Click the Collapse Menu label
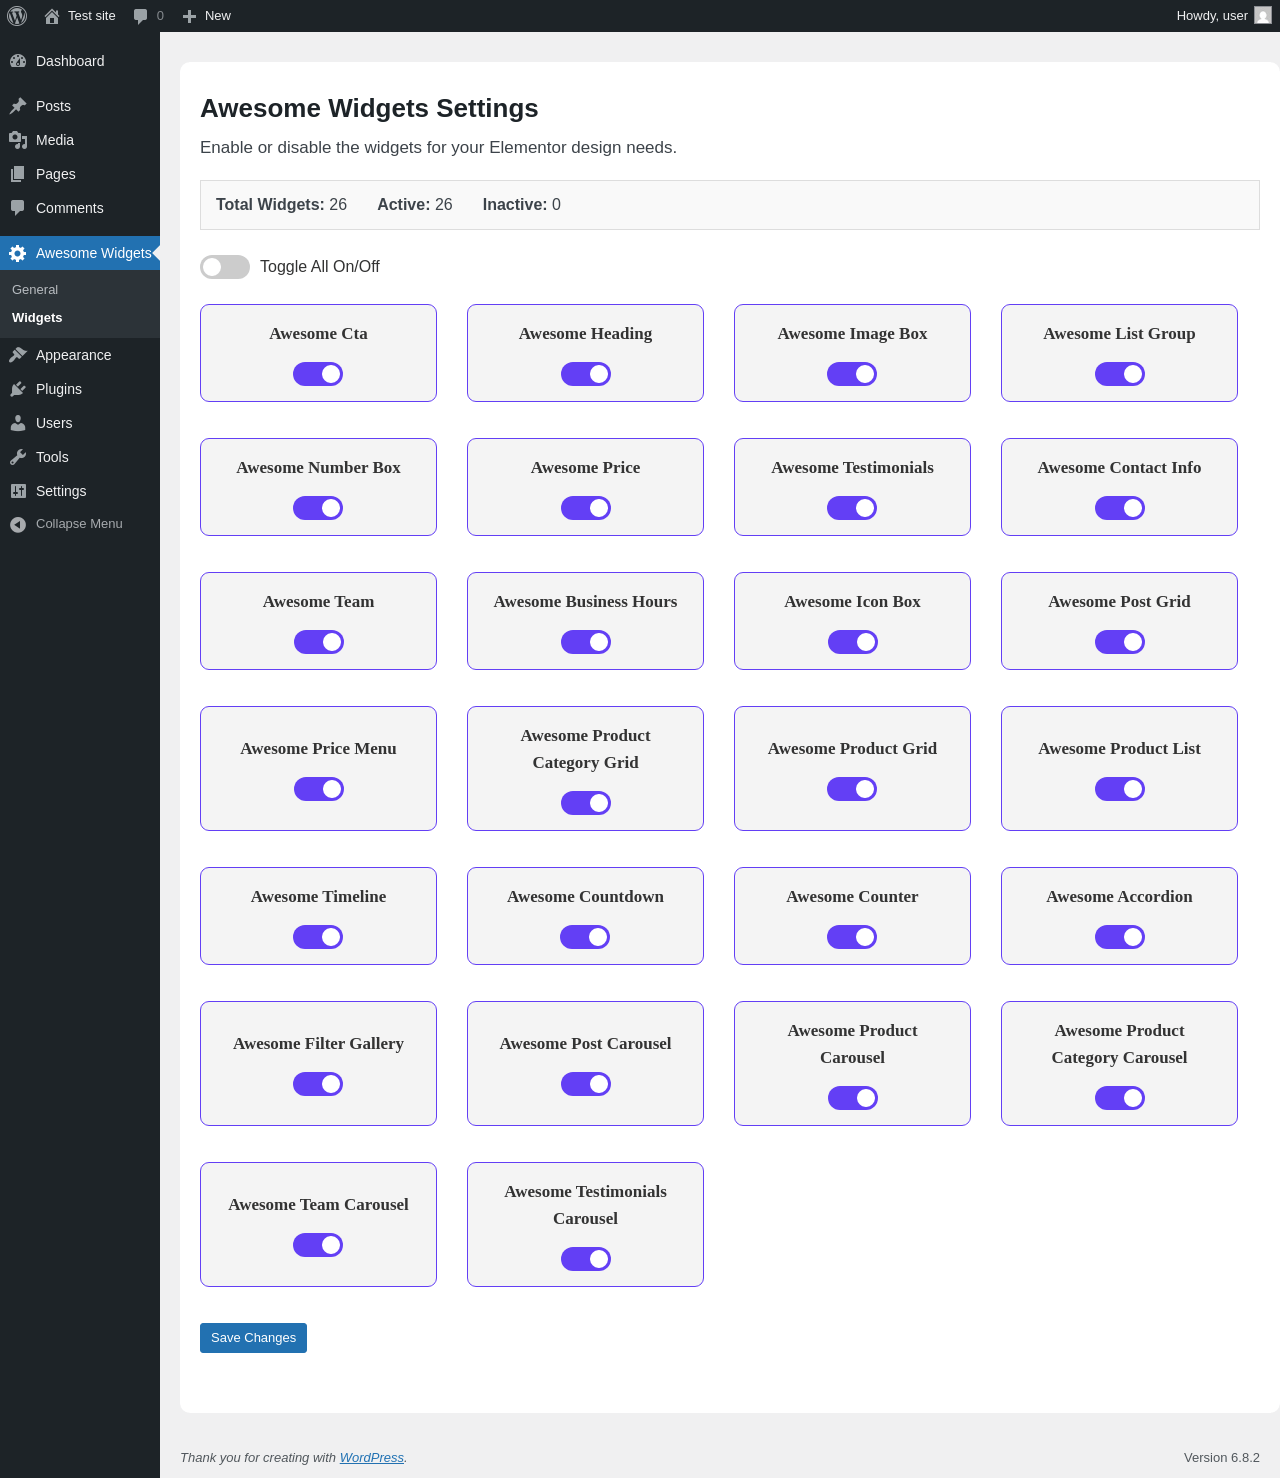1280x1478 pixels. (79, 524)
